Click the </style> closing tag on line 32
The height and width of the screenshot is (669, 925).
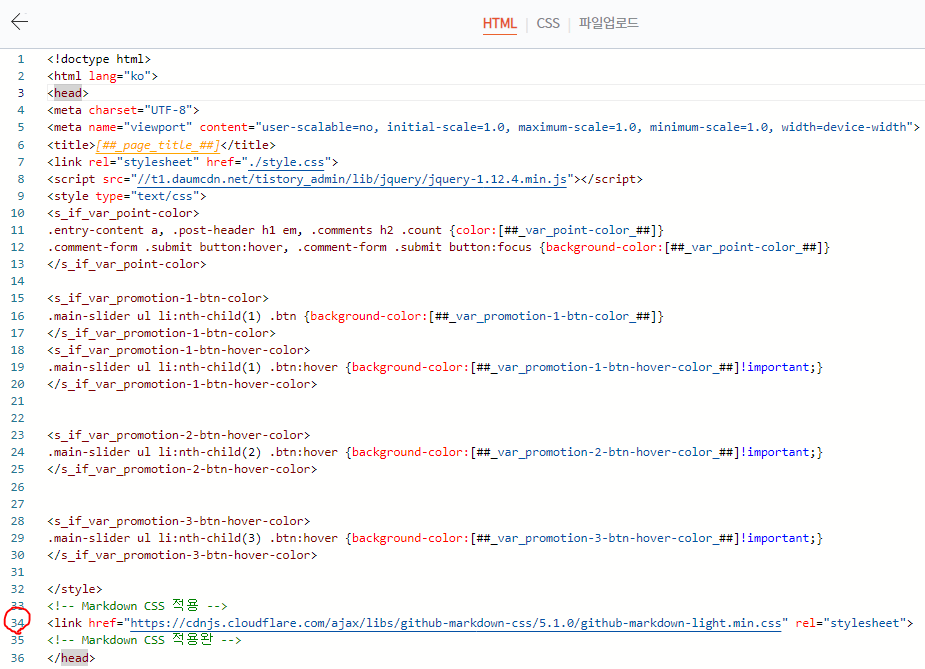tap(75, 590)
